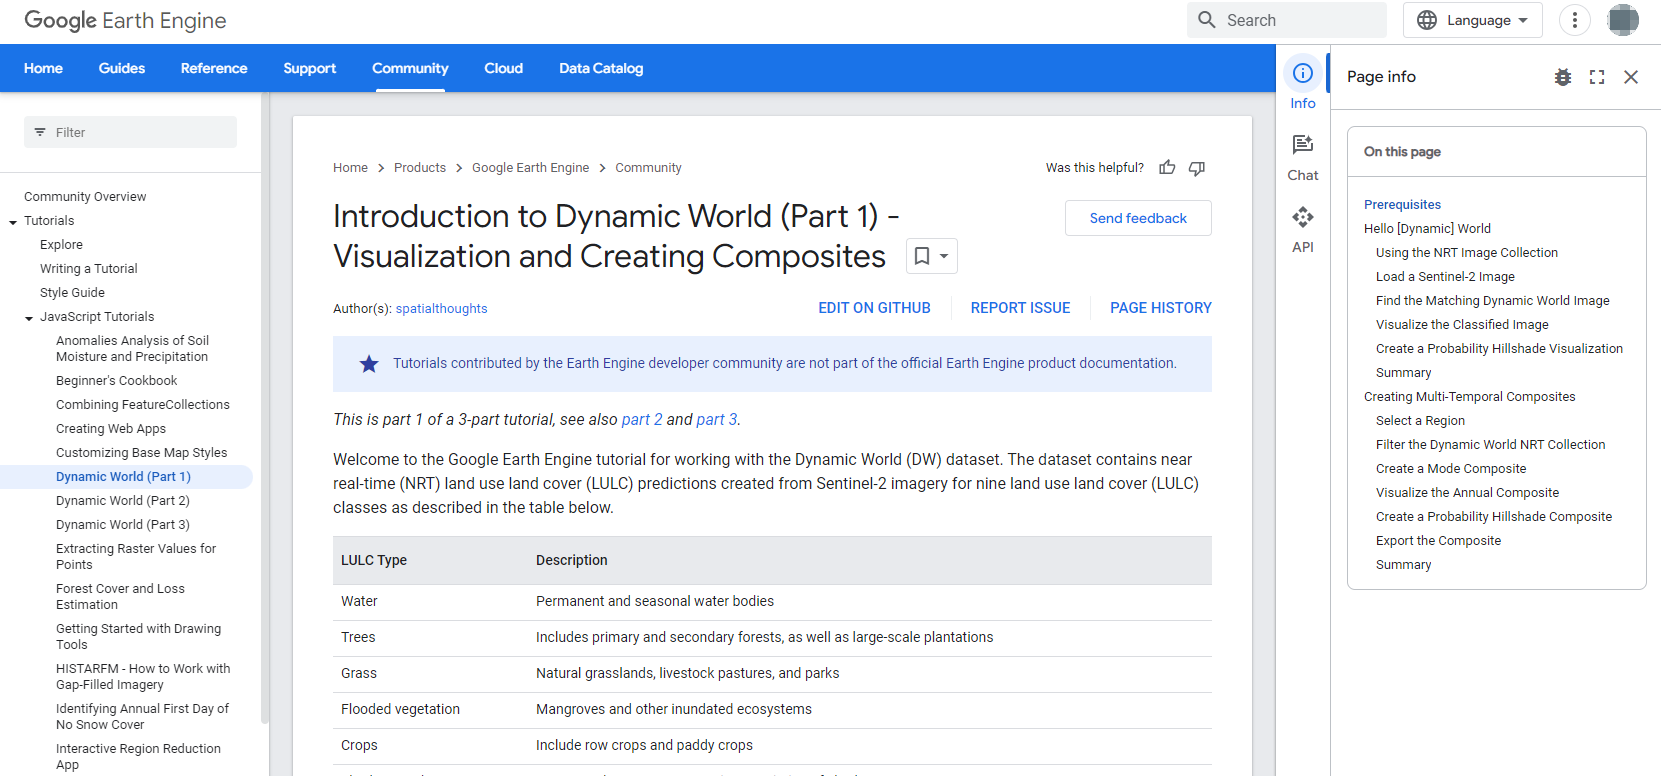Click Home in the breadcrumb
Image resolution: width=1661 pixels, height=776 pixels.
tap(350, 168)
